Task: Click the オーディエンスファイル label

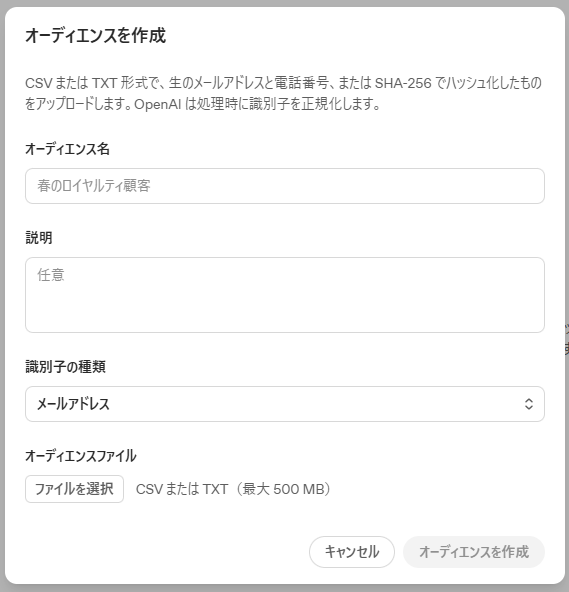Action: click(81, 456)
